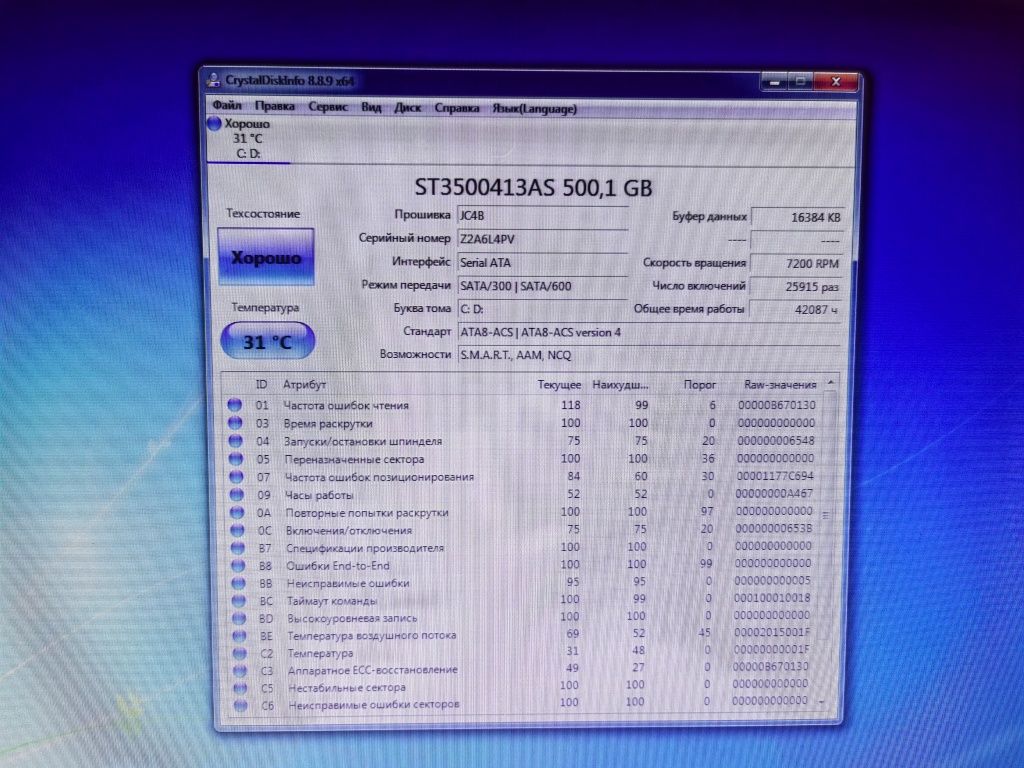Viewport: 1024px width, 768px height.
Task: Click the power-on count value 25915
Action: click(x=795, y=287)
